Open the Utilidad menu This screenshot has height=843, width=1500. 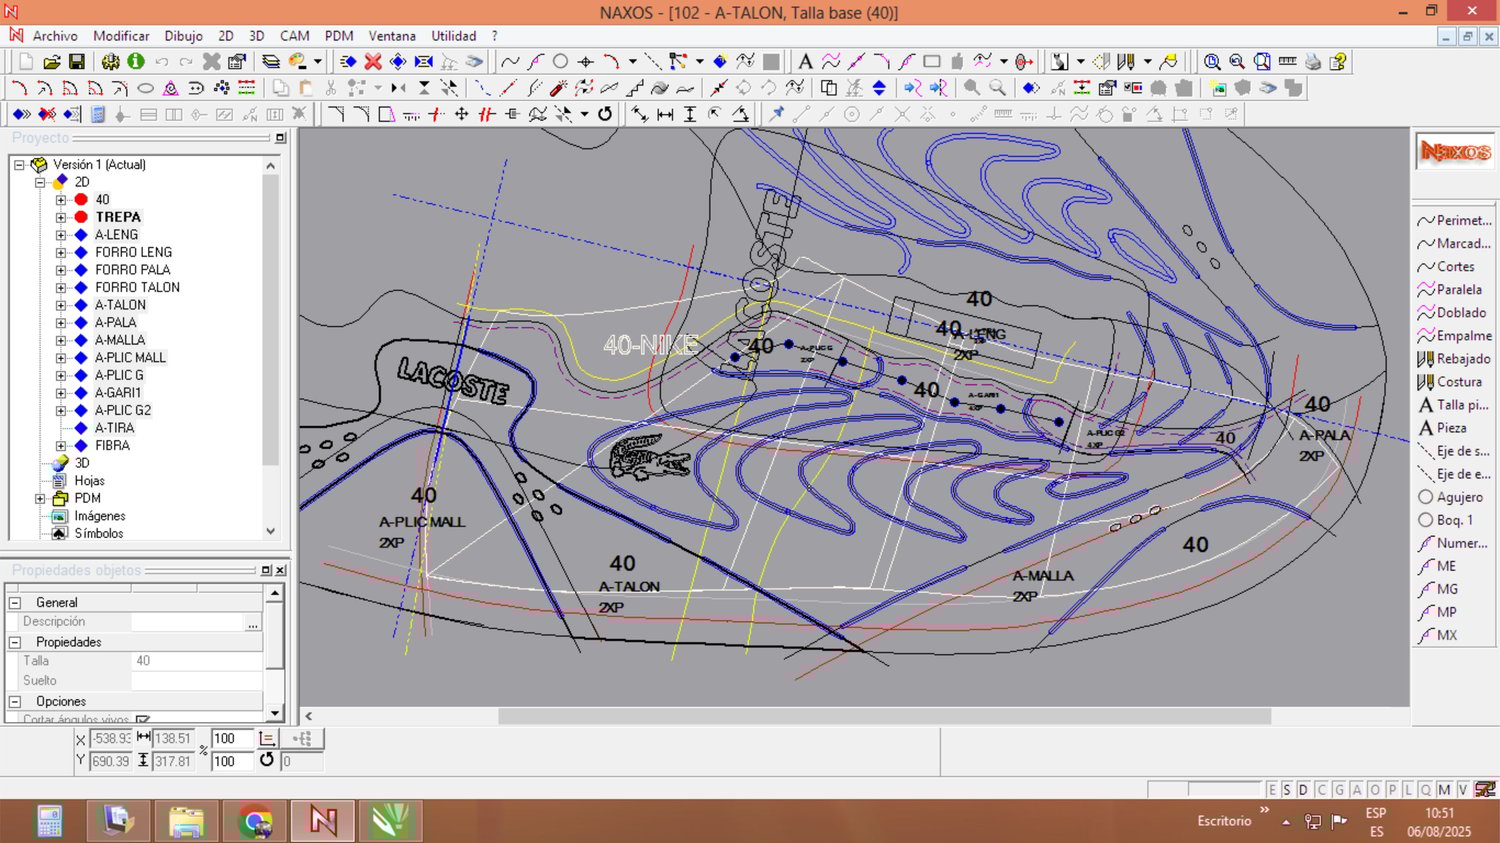point(453,36)
